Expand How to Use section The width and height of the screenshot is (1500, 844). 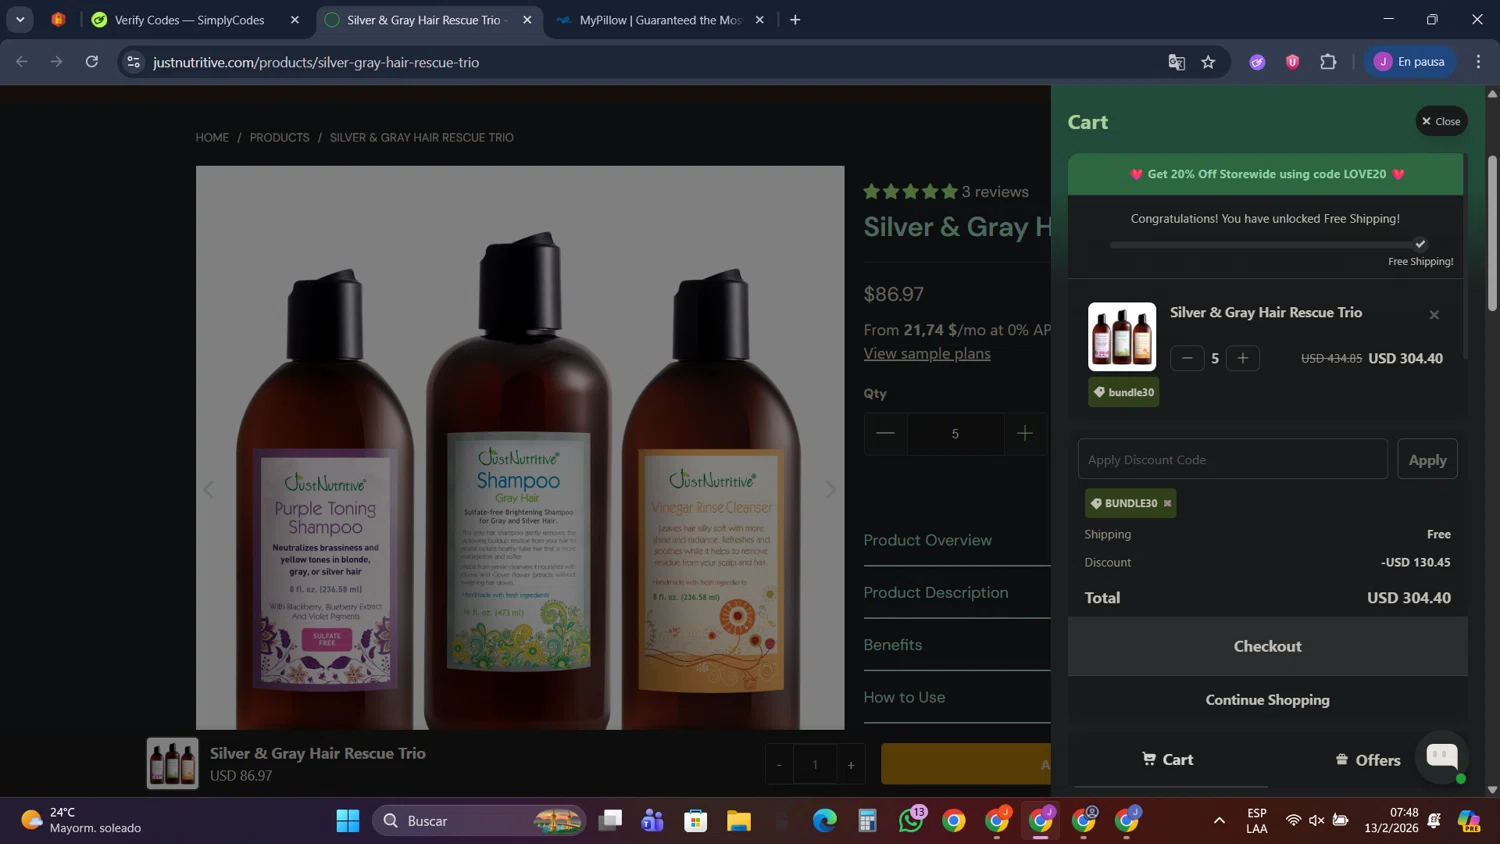tap(957, 697)
